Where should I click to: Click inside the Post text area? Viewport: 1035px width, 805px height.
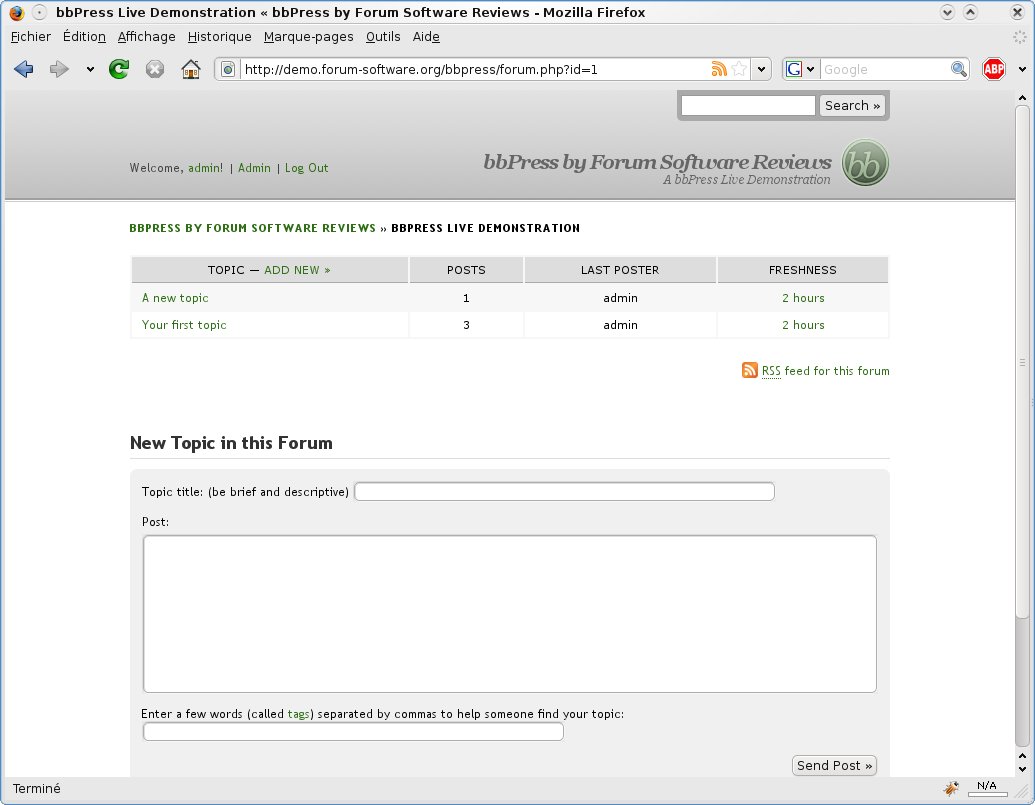pos(510,614)
